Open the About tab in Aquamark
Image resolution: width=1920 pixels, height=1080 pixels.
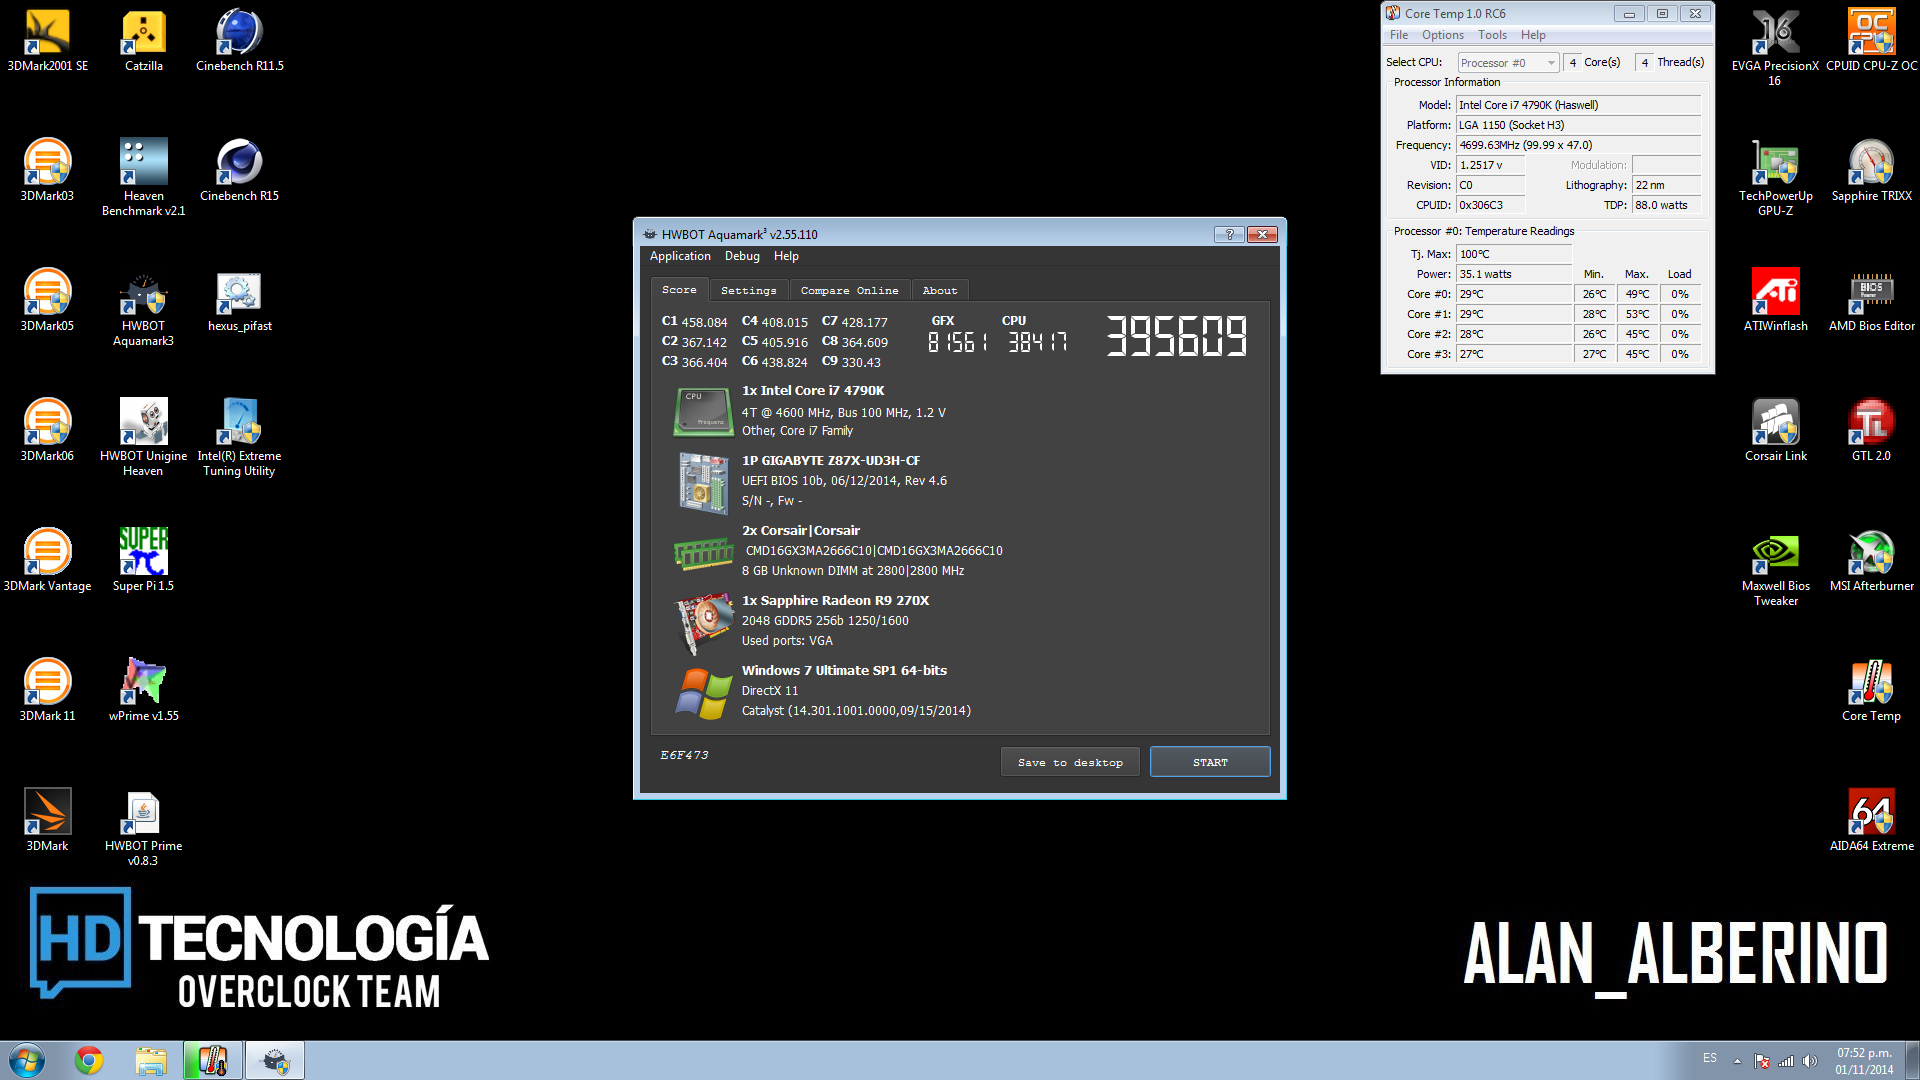(x=939, y=290)
